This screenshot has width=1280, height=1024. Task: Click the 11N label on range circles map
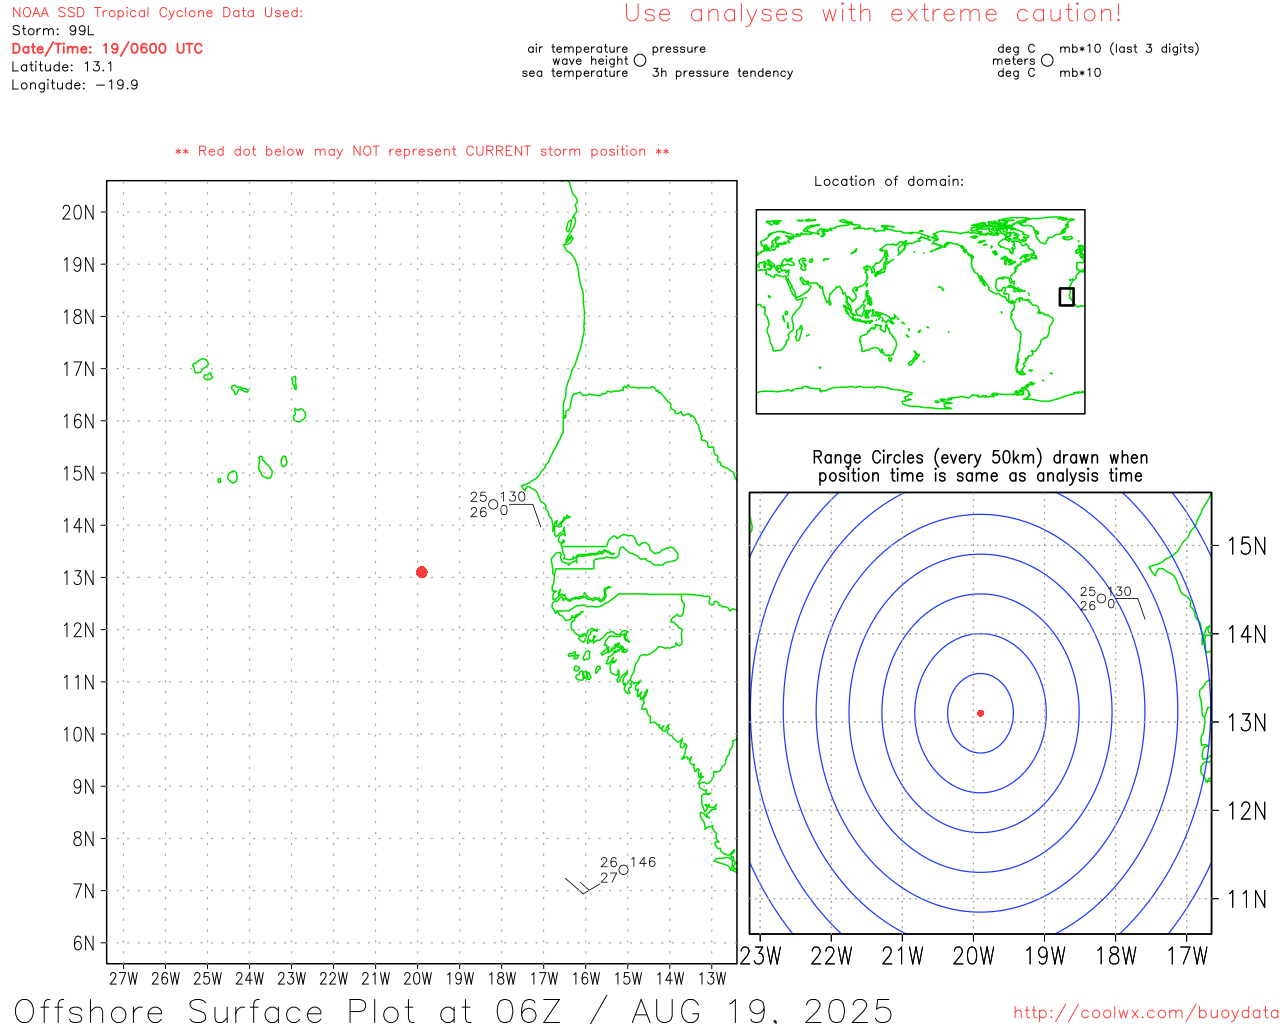click(1247, 900)
